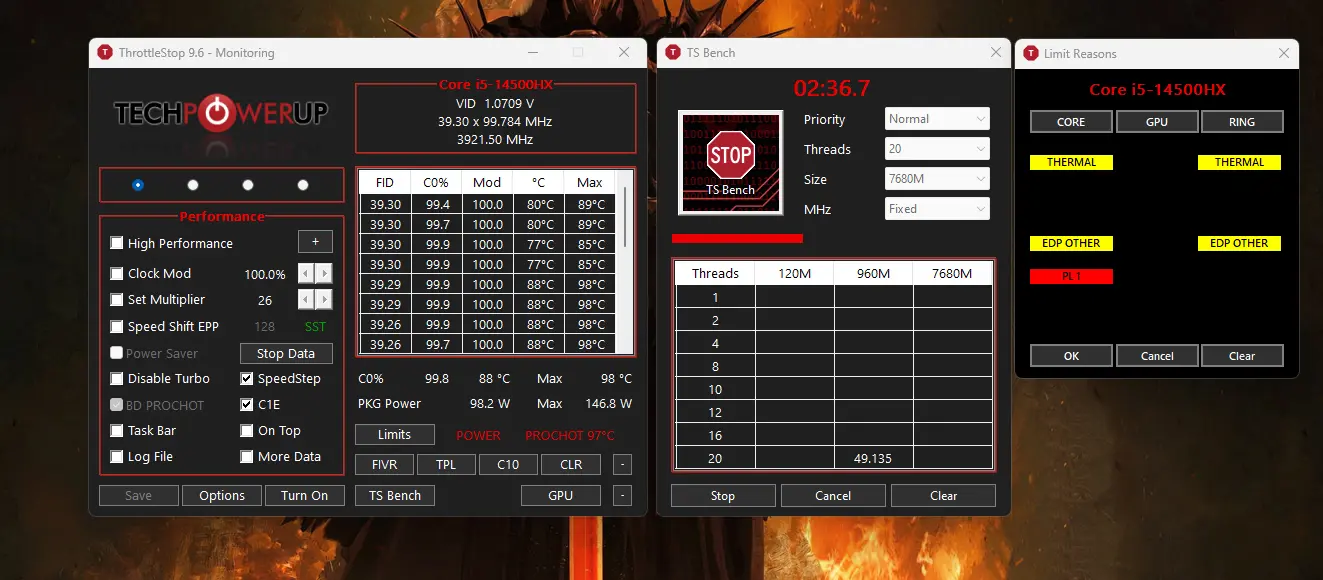The image size is (1323, 580).
Task: Click the TS Bench button in ThrottleStop
Action: click(x=395, y=495)
